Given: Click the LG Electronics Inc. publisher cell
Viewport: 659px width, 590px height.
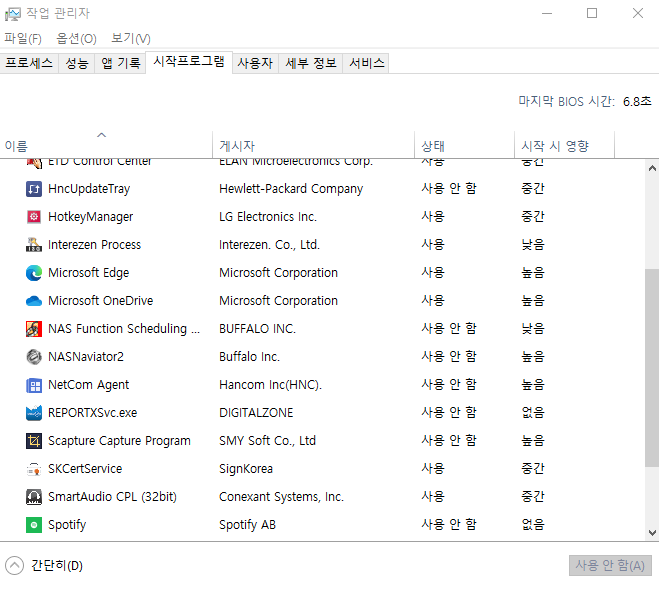Looking at the screenshot, I should pos(268,217).
